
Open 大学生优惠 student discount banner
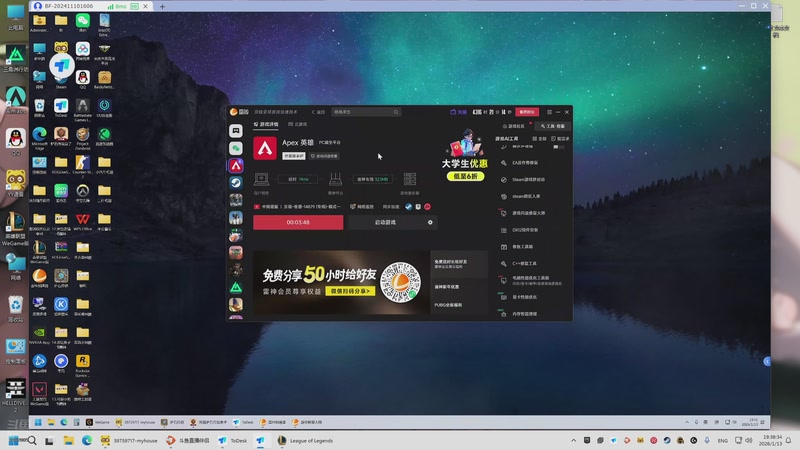click(x=464, y=156)
